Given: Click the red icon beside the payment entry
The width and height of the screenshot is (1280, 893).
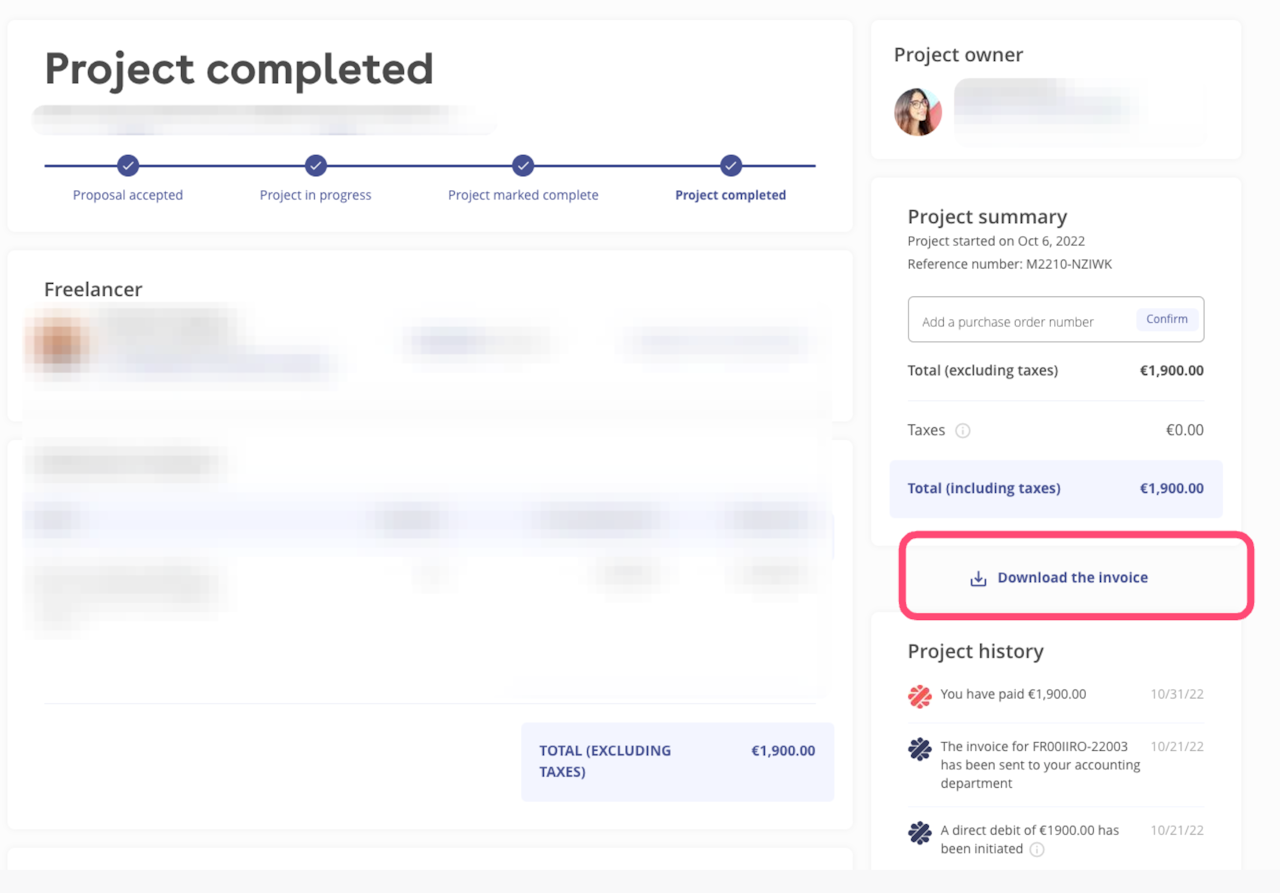Looking at the screenshot, I should pos(920,696).
